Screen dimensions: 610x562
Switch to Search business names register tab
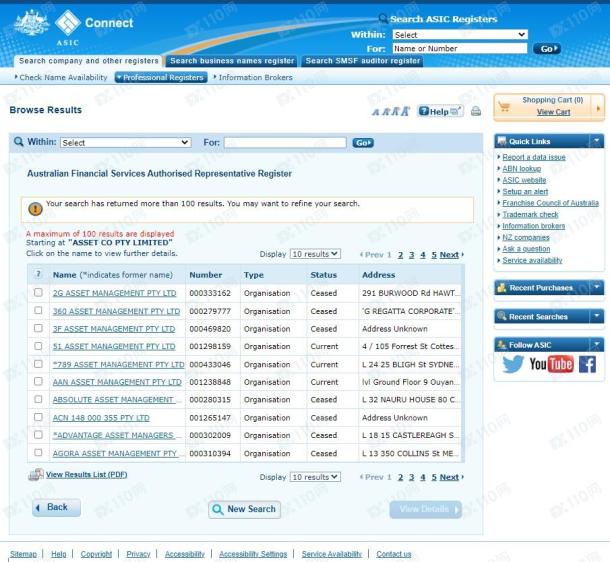click(x=232, y=61)
